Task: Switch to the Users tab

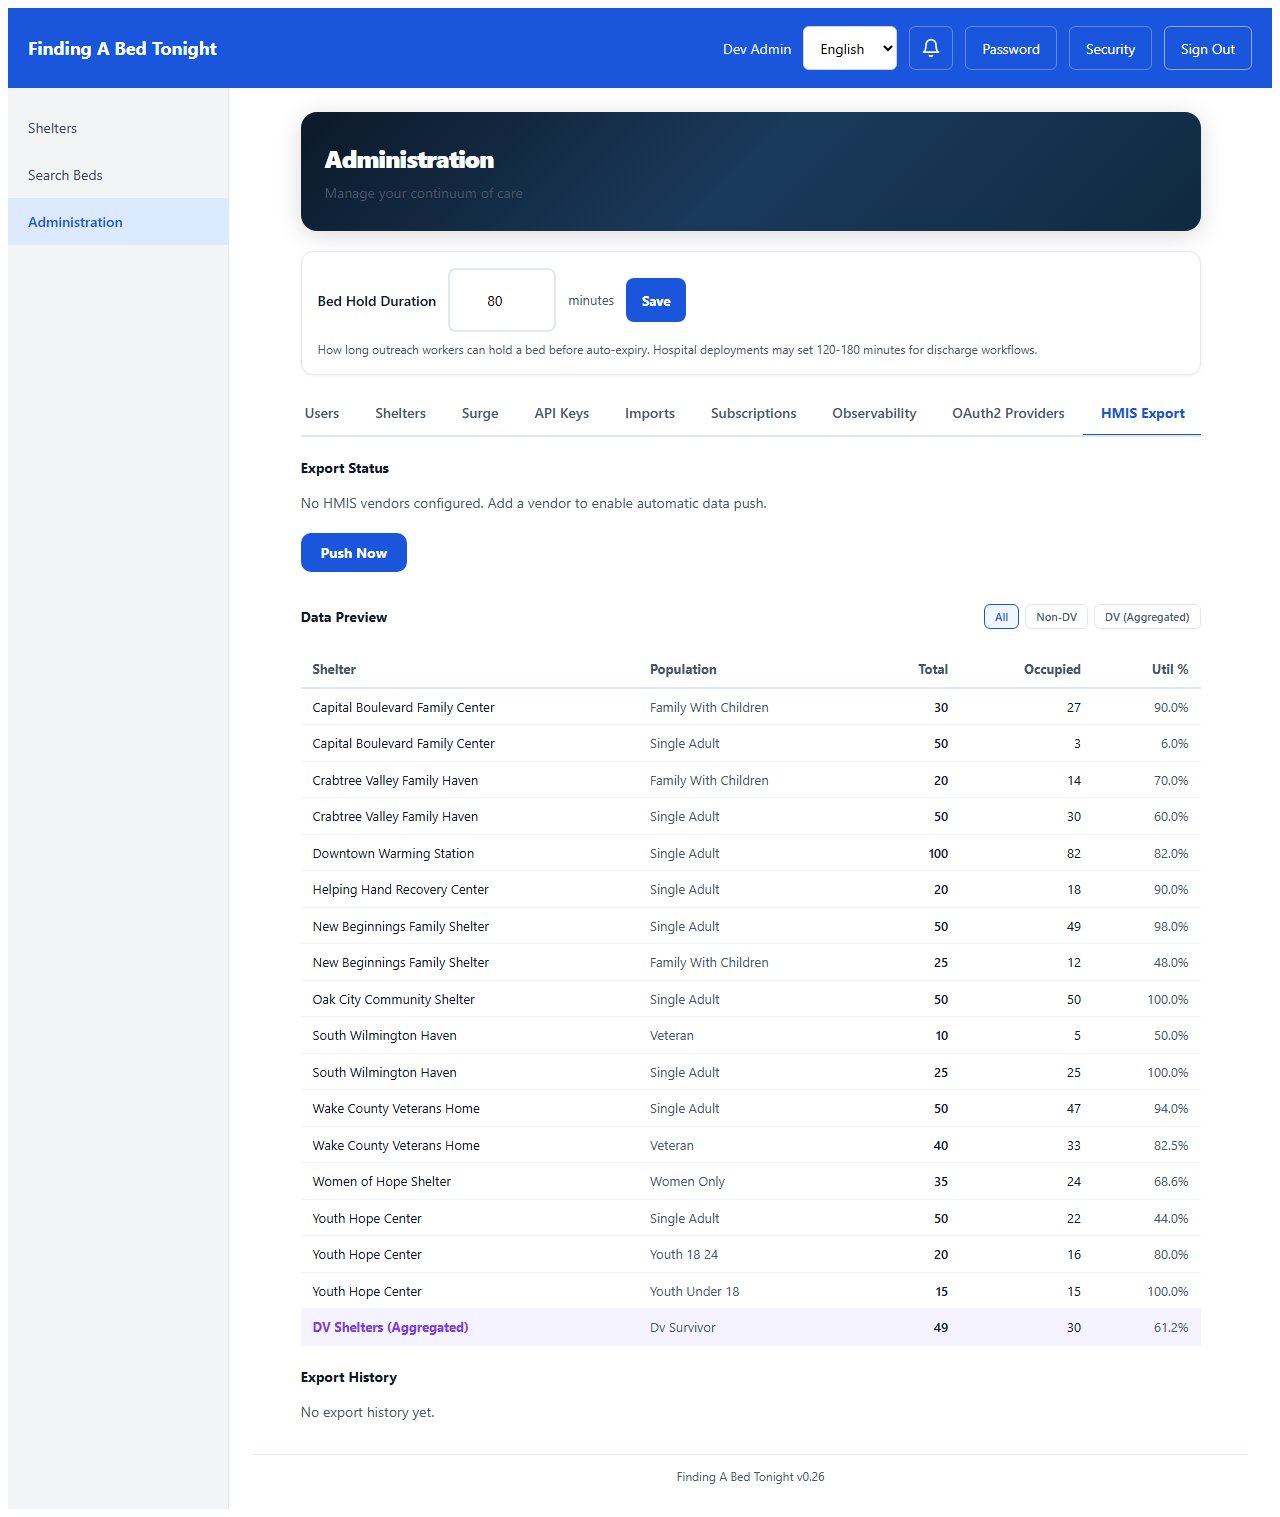Action: [322, 413]
